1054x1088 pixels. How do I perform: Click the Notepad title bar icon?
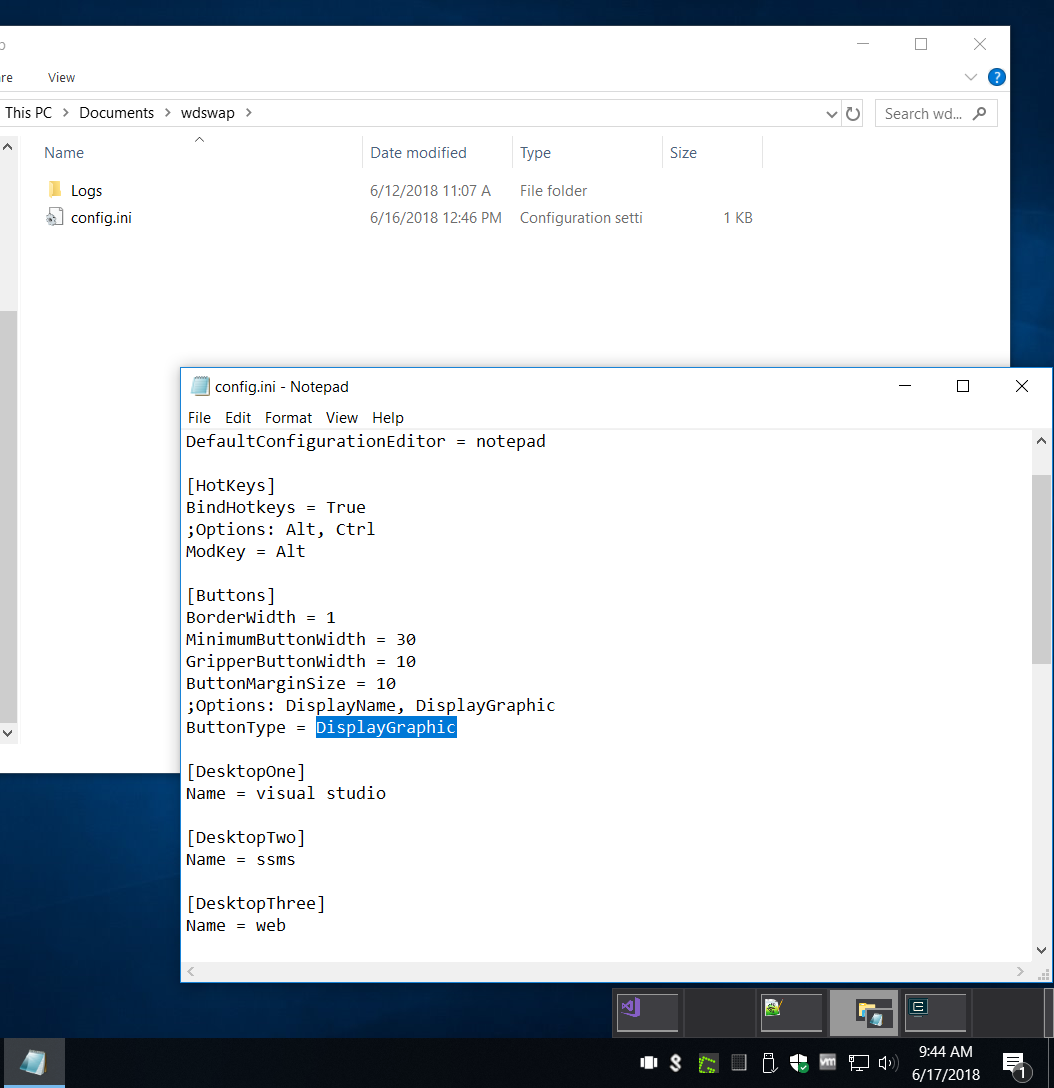[201, 386]
